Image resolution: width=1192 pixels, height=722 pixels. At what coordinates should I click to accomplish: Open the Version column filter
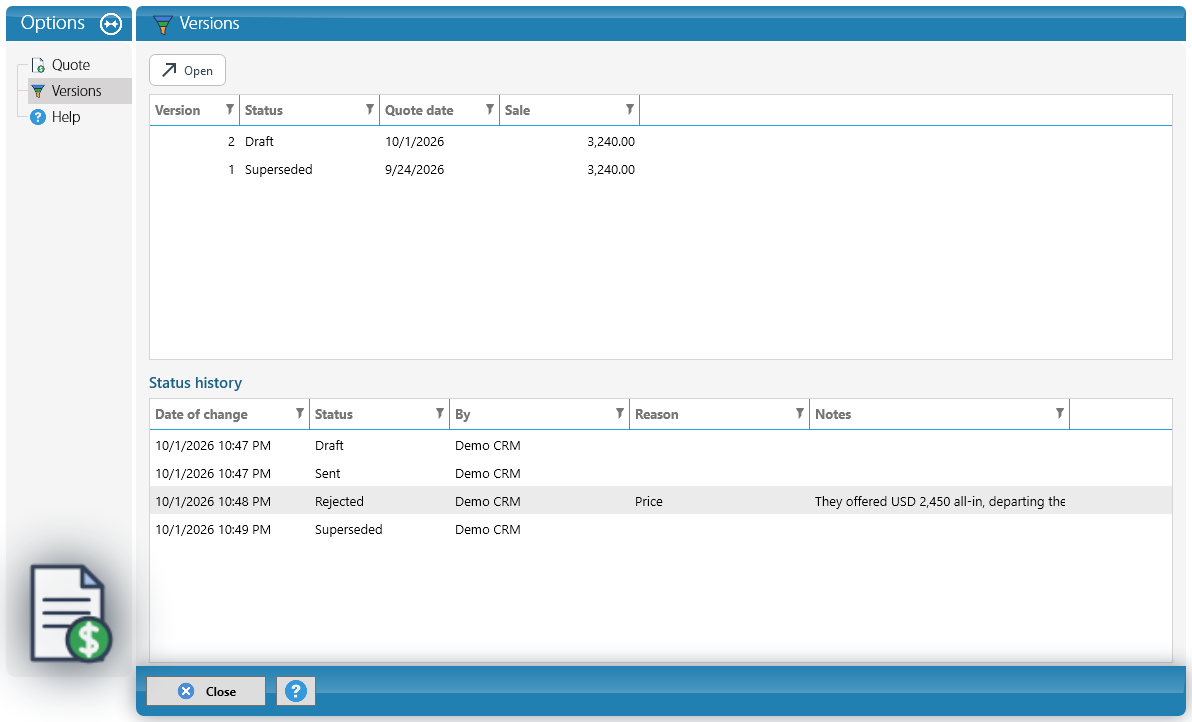[x=230, y=109]
